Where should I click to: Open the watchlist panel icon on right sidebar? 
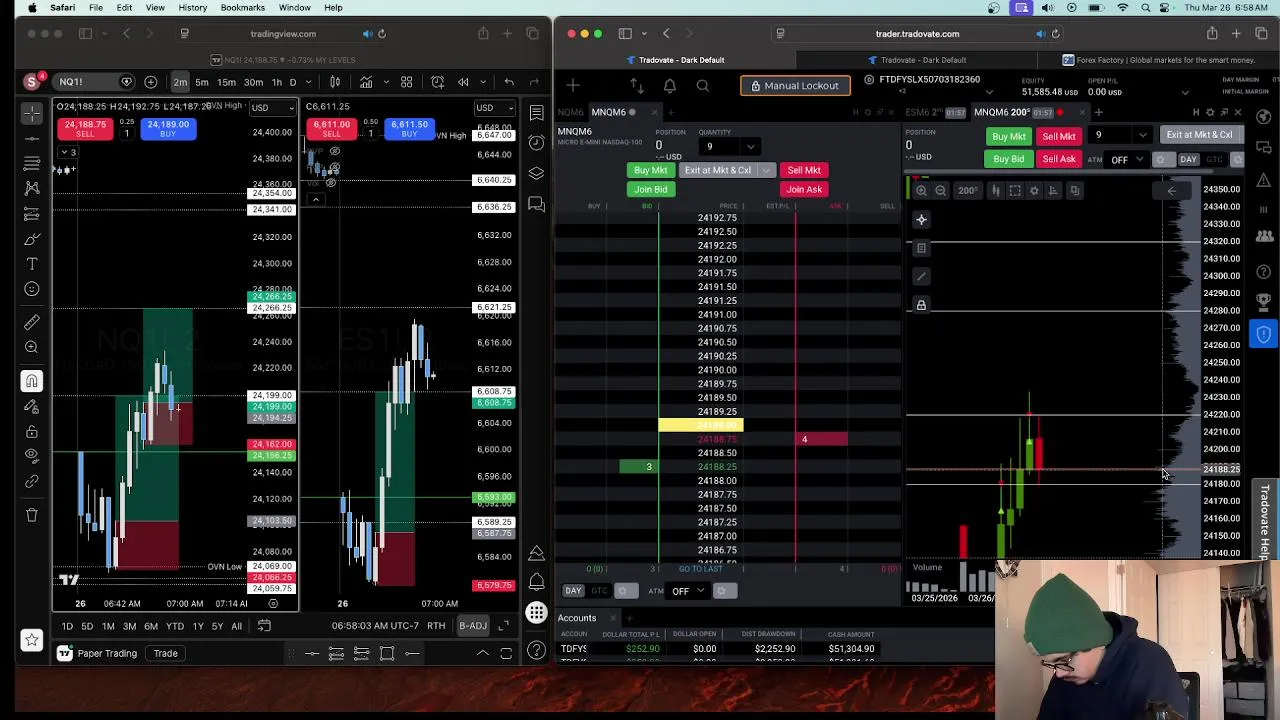[537, 113]
